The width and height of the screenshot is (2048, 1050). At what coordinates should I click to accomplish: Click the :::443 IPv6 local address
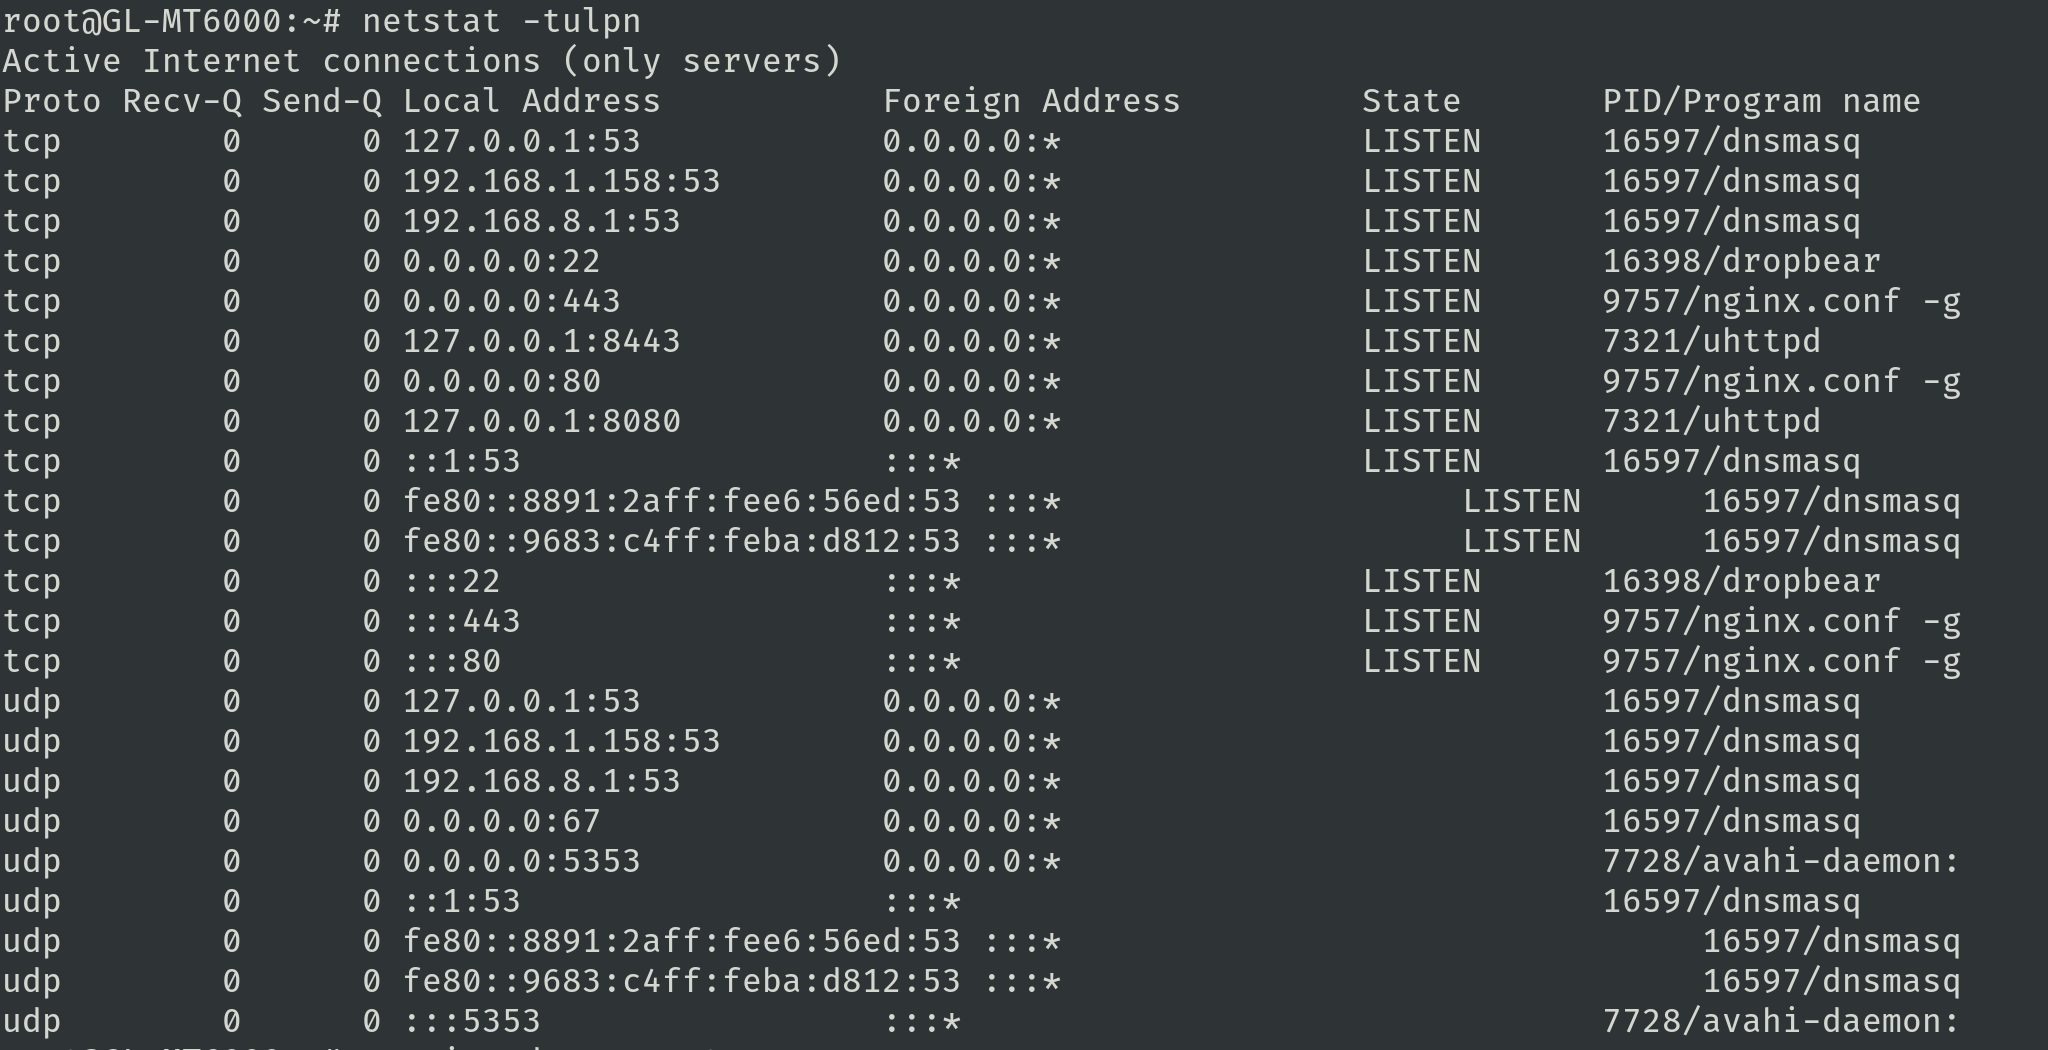[461, 621]
